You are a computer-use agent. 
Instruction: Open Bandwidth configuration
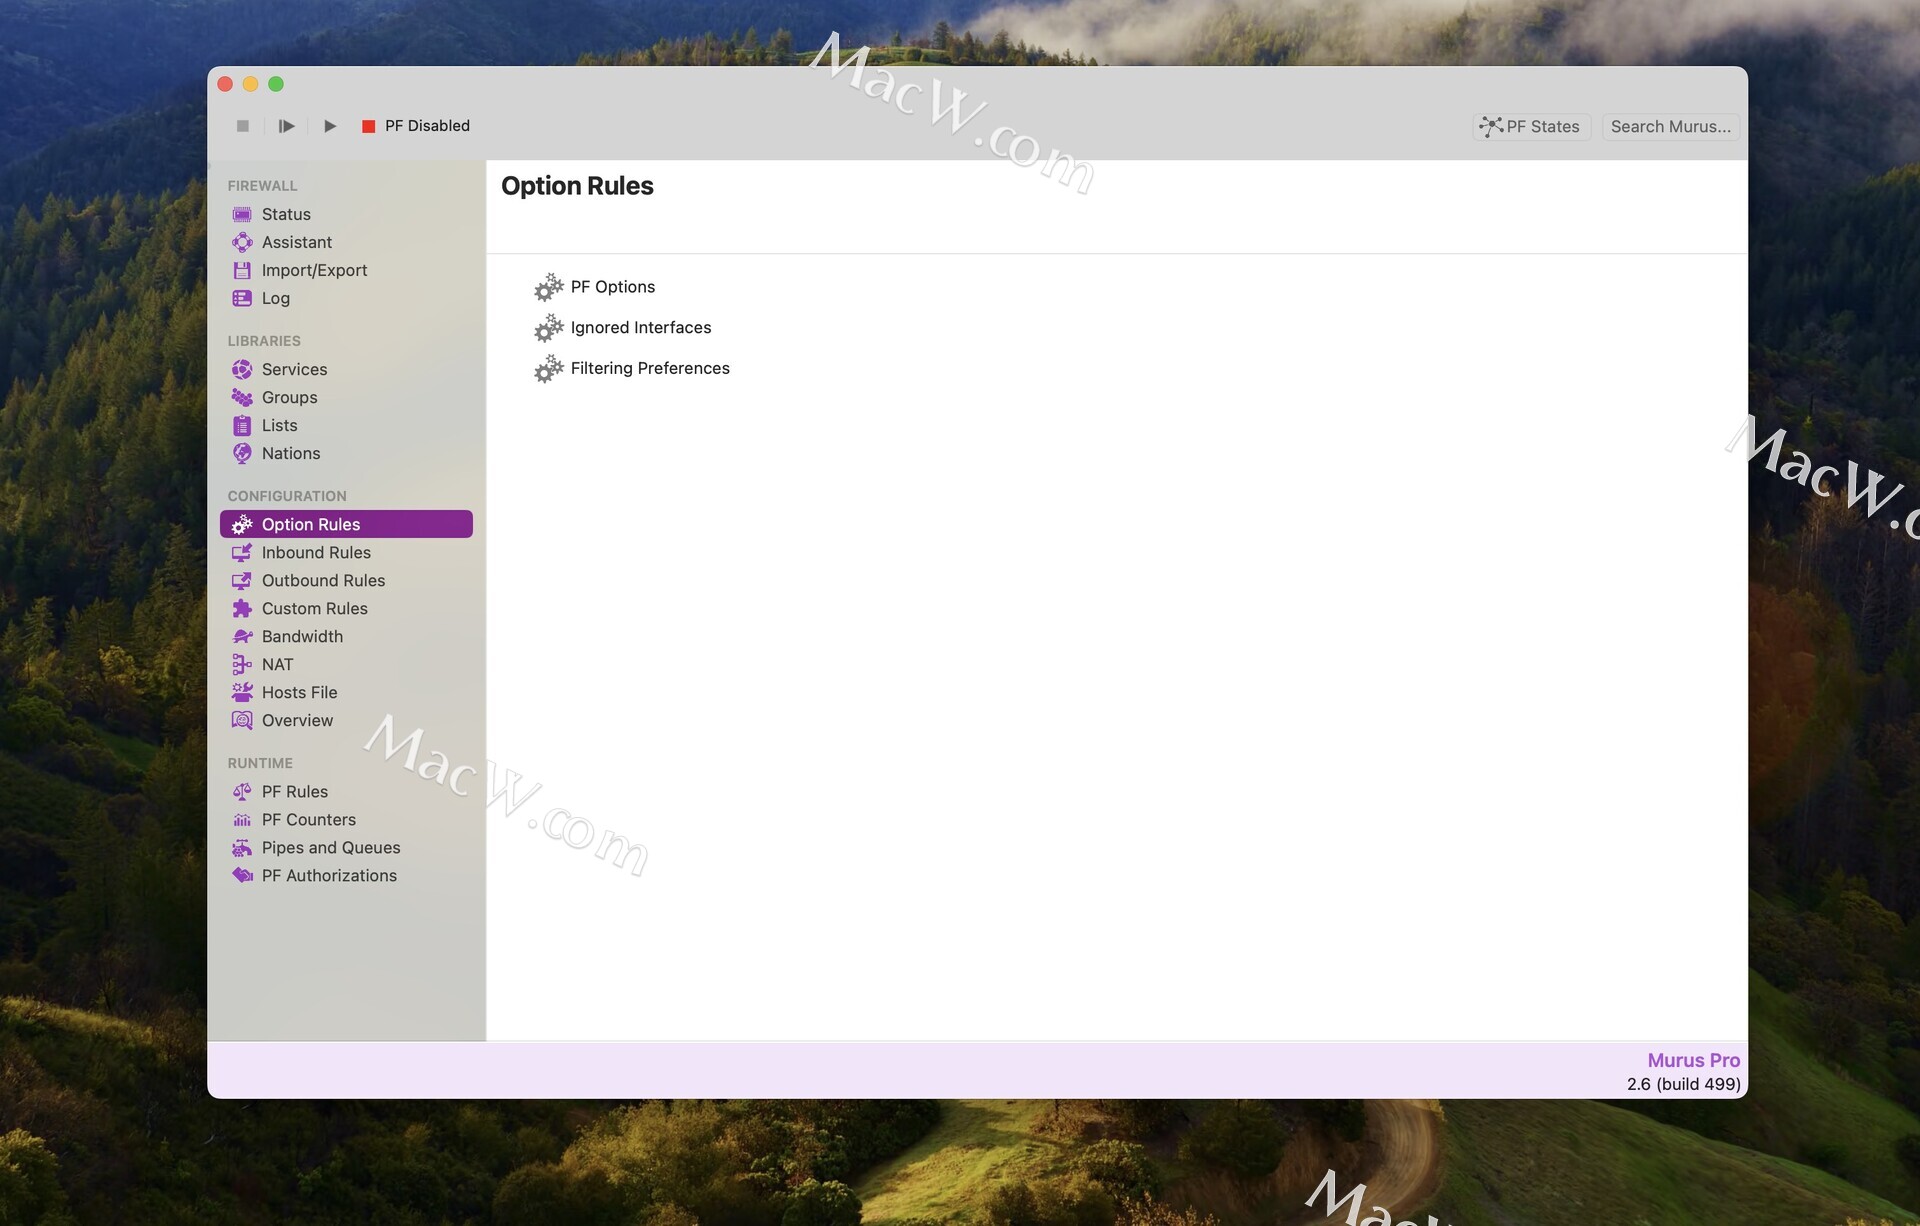[x=302, y=636]
